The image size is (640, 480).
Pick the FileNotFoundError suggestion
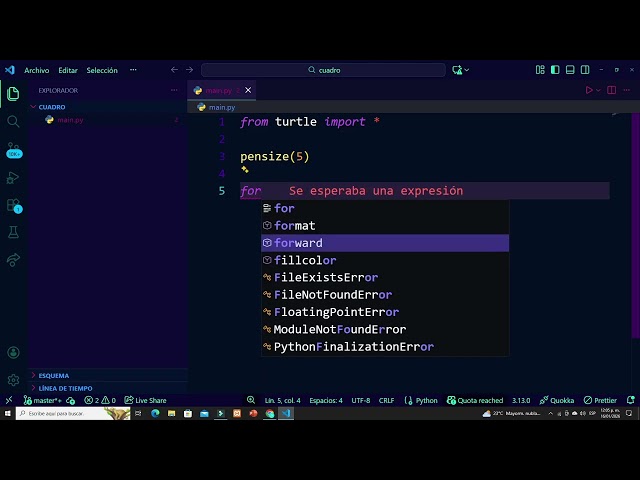(x=385, y=295)
